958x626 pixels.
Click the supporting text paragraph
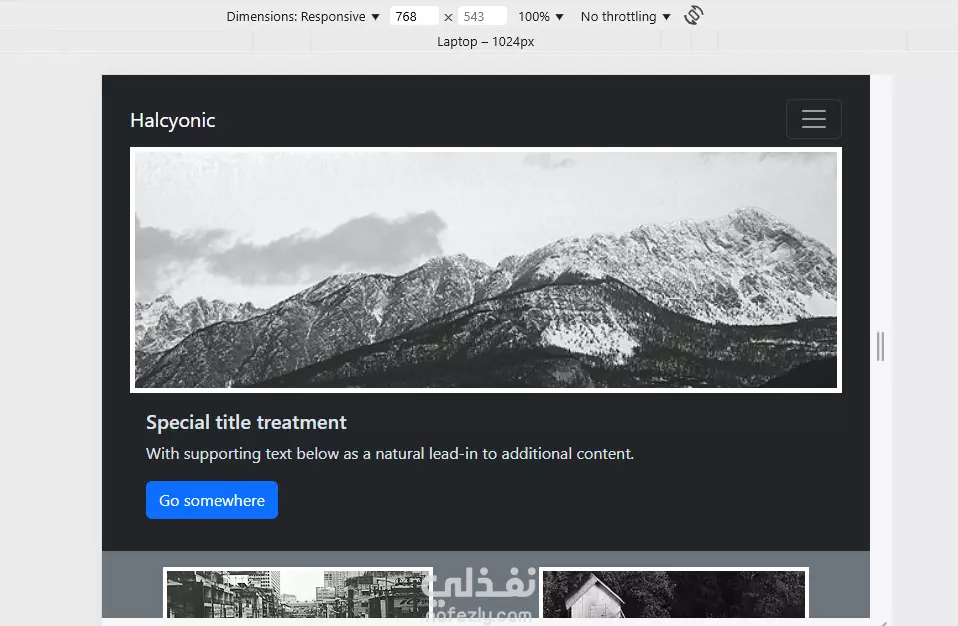pos(390,454)
